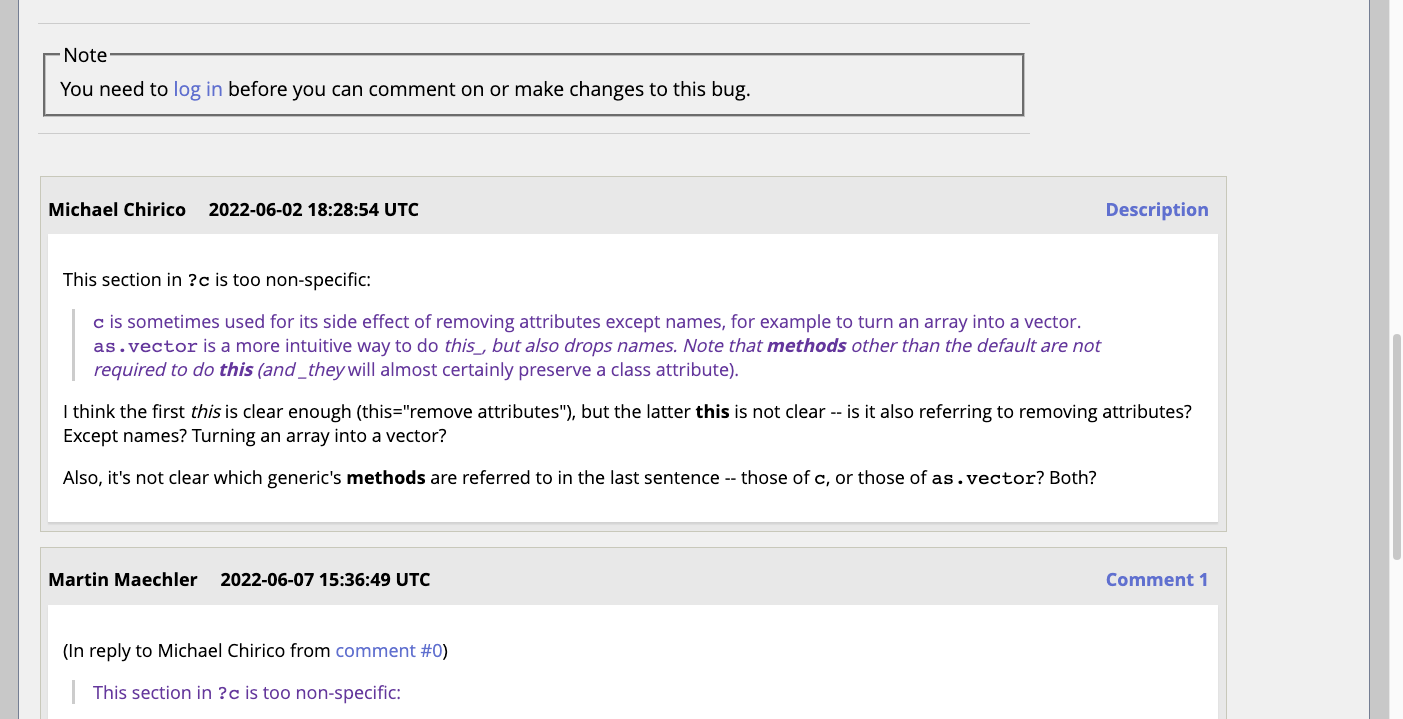Click the vertical scrollbar thumb

tap(1396, 447)
